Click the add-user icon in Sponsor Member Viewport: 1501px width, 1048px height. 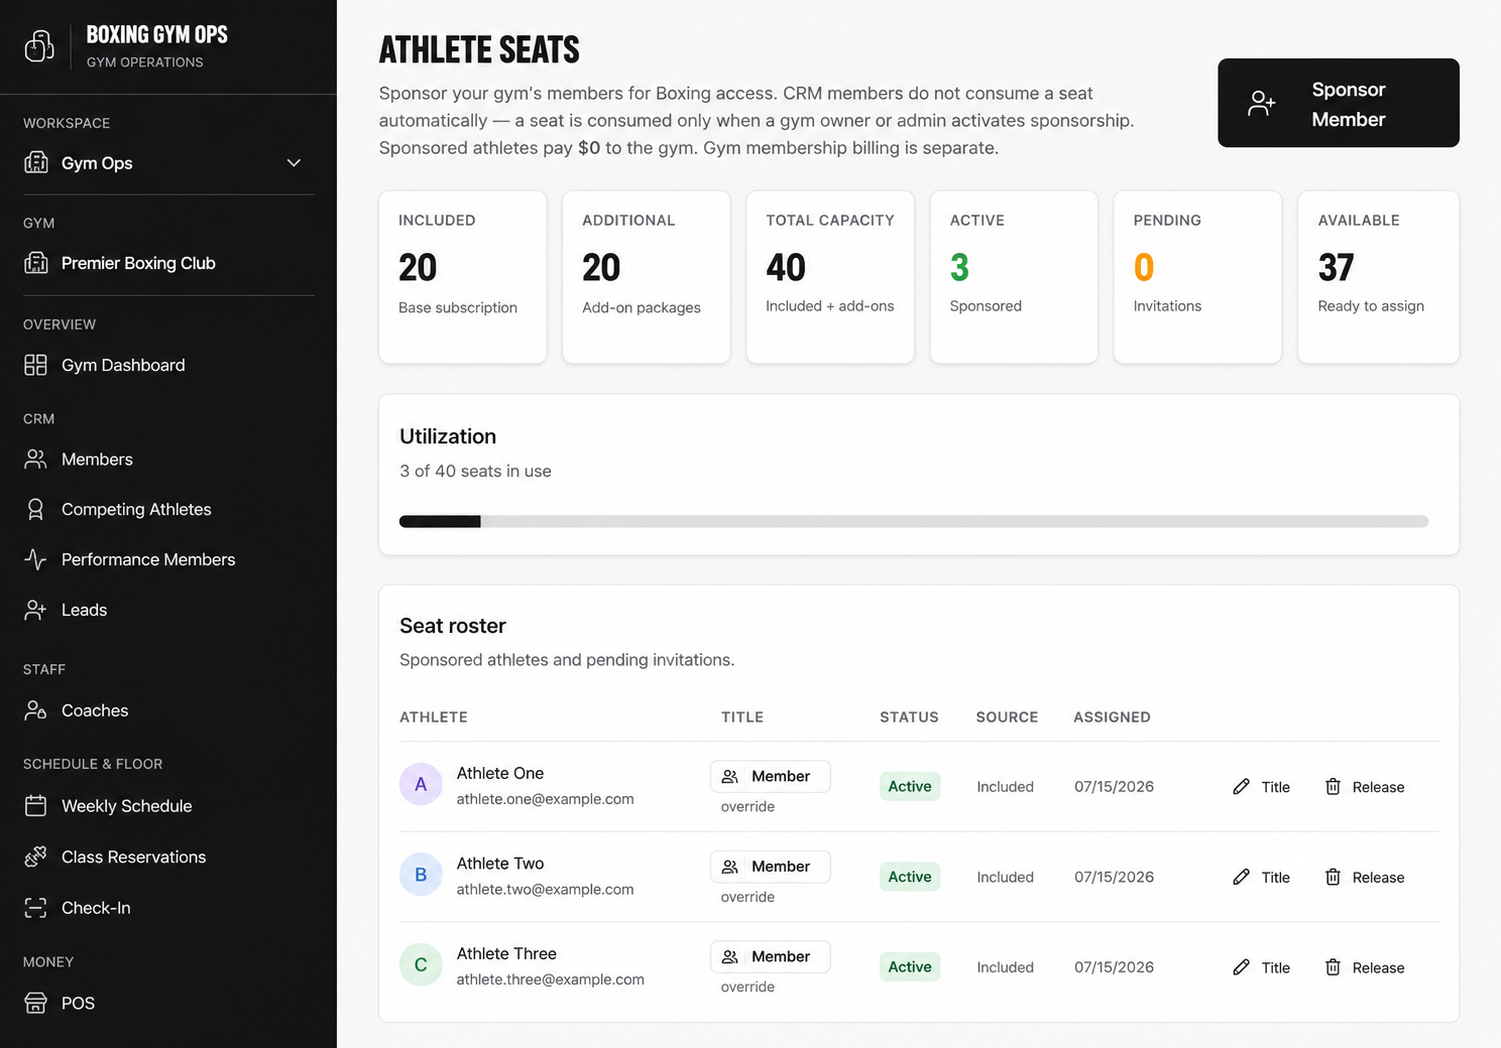coord(1262,103)
